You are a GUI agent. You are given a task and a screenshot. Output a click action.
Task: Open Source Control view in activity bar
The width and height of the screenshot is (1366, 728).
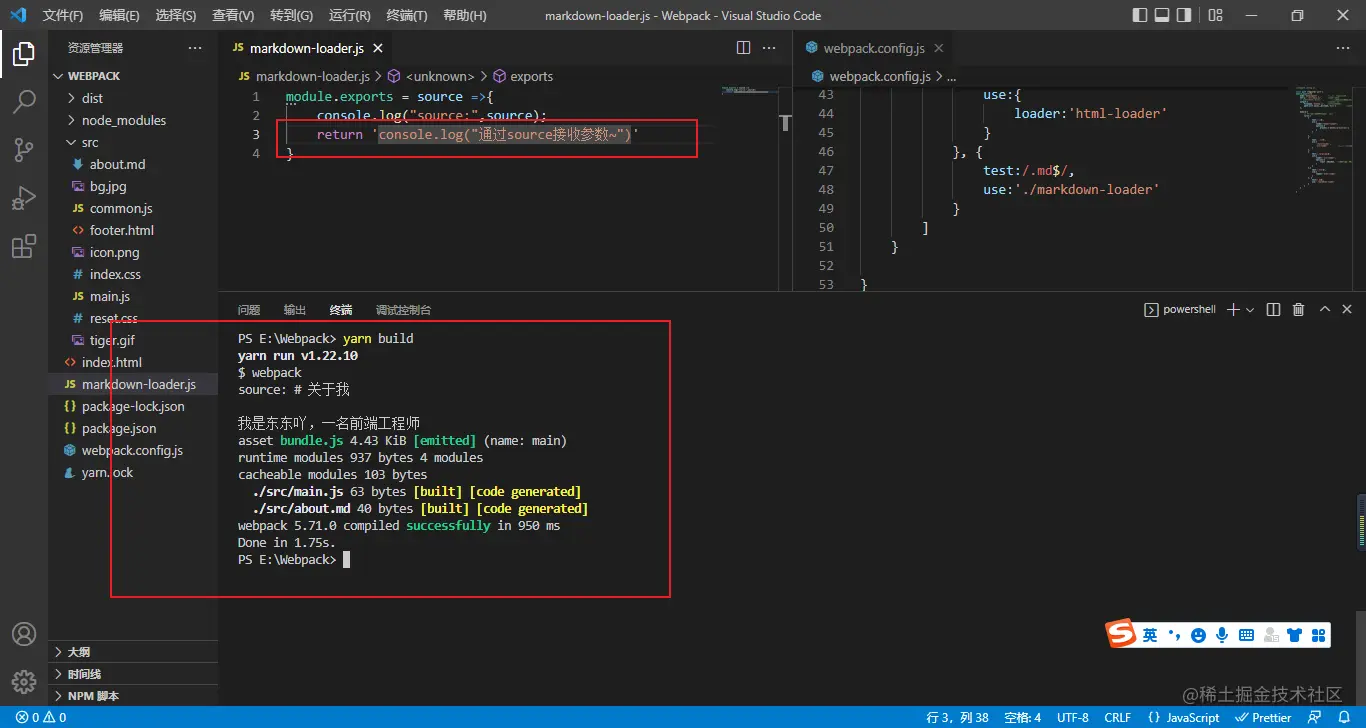click(x=24, y=150)
